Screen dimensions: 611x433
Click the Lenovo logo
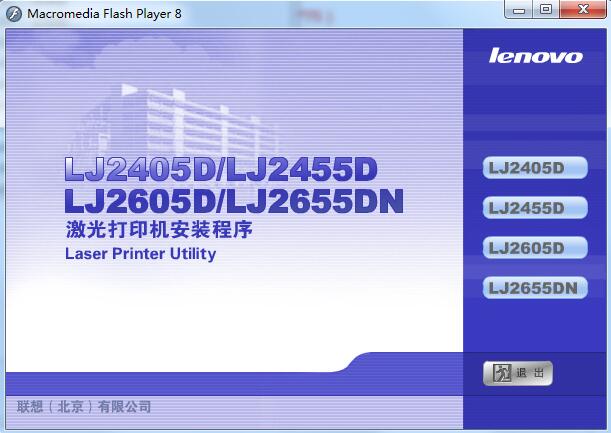535,56
